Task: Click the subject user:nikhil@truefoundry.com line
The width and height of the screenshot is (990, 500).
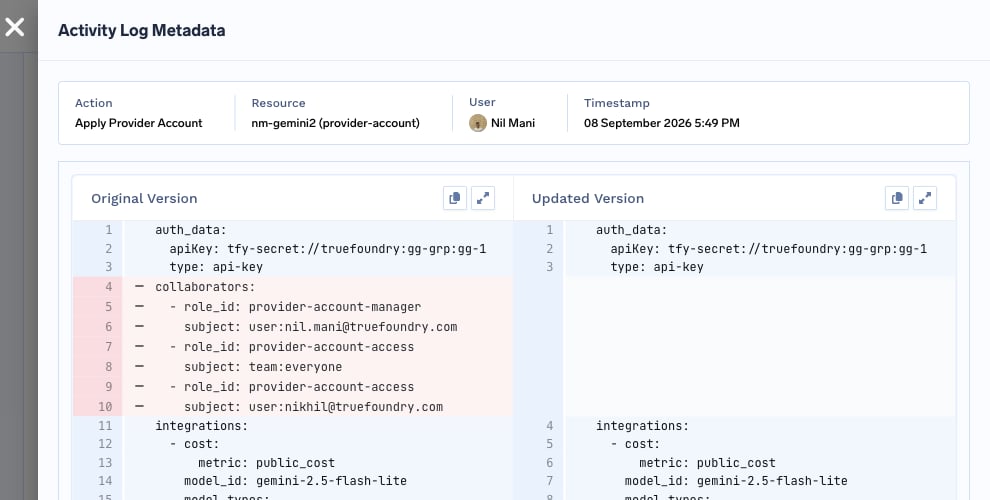Action: click(314, 407)
